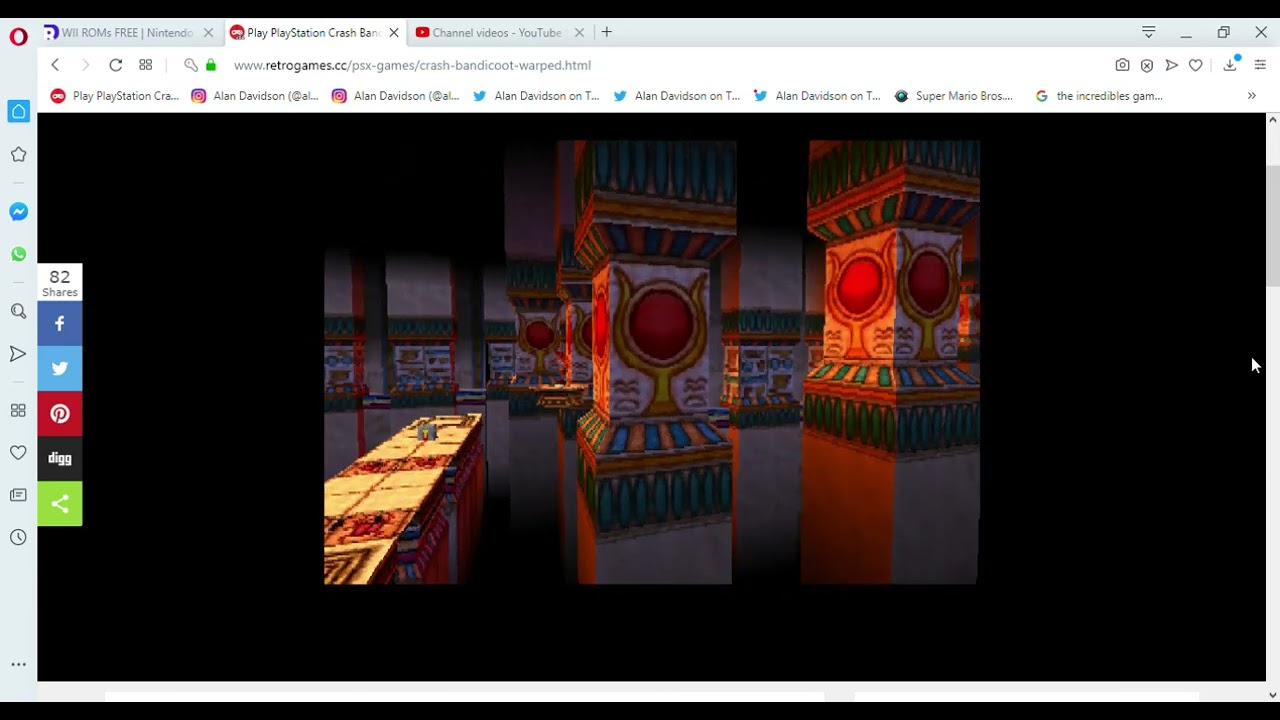Open the sidebar news icon
Image resolution: width=1280 pixels, height=720 pixels.
click(18, 495)
